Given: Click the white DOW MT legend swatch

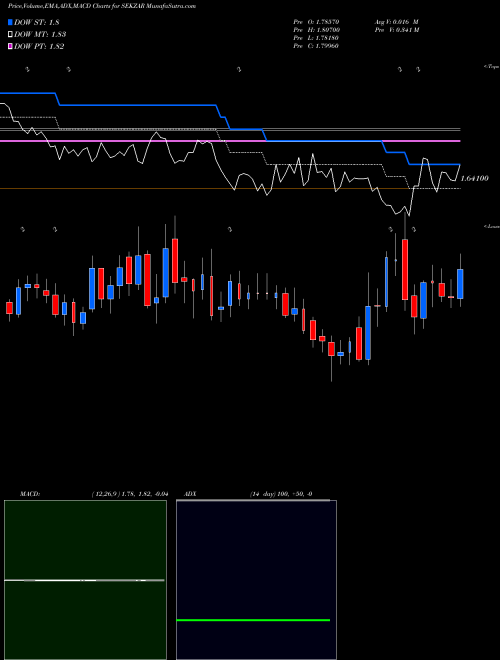Looking at the screenshot, I should coord(10,35).
